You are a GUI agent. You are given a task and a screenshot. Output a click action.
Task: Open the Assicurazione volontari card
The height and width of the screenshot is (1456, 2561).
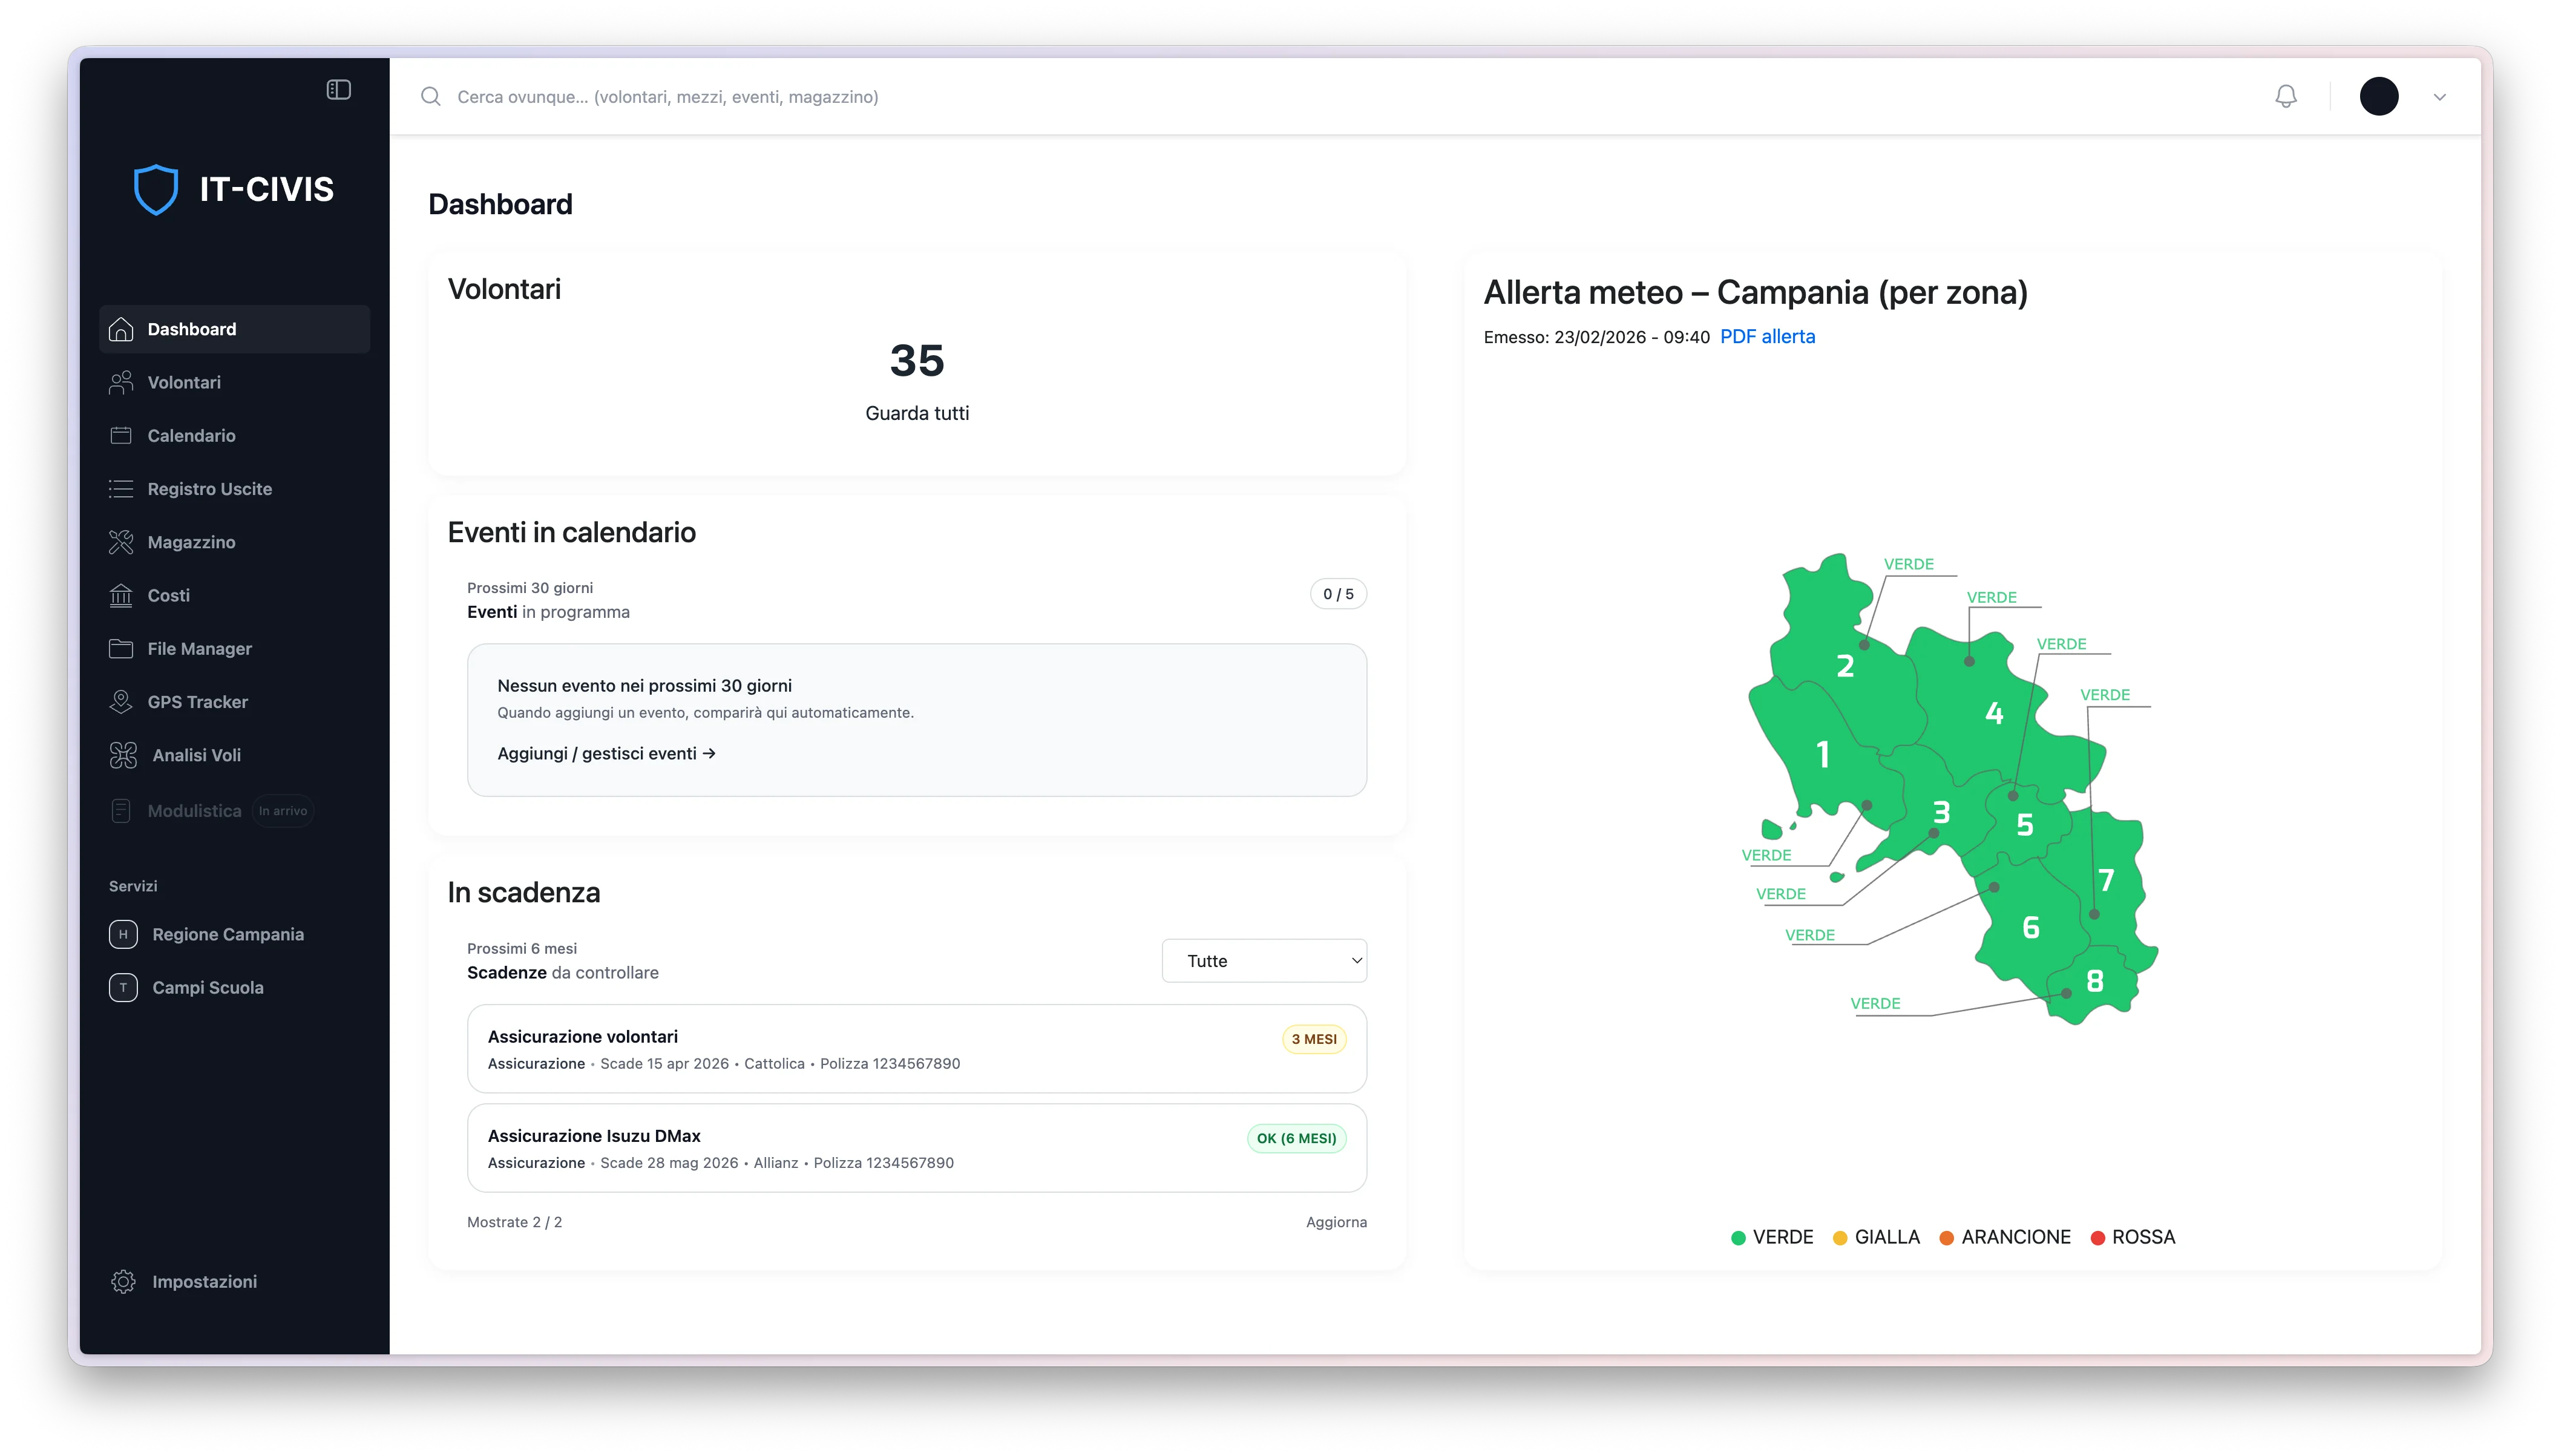point(917,1048)
